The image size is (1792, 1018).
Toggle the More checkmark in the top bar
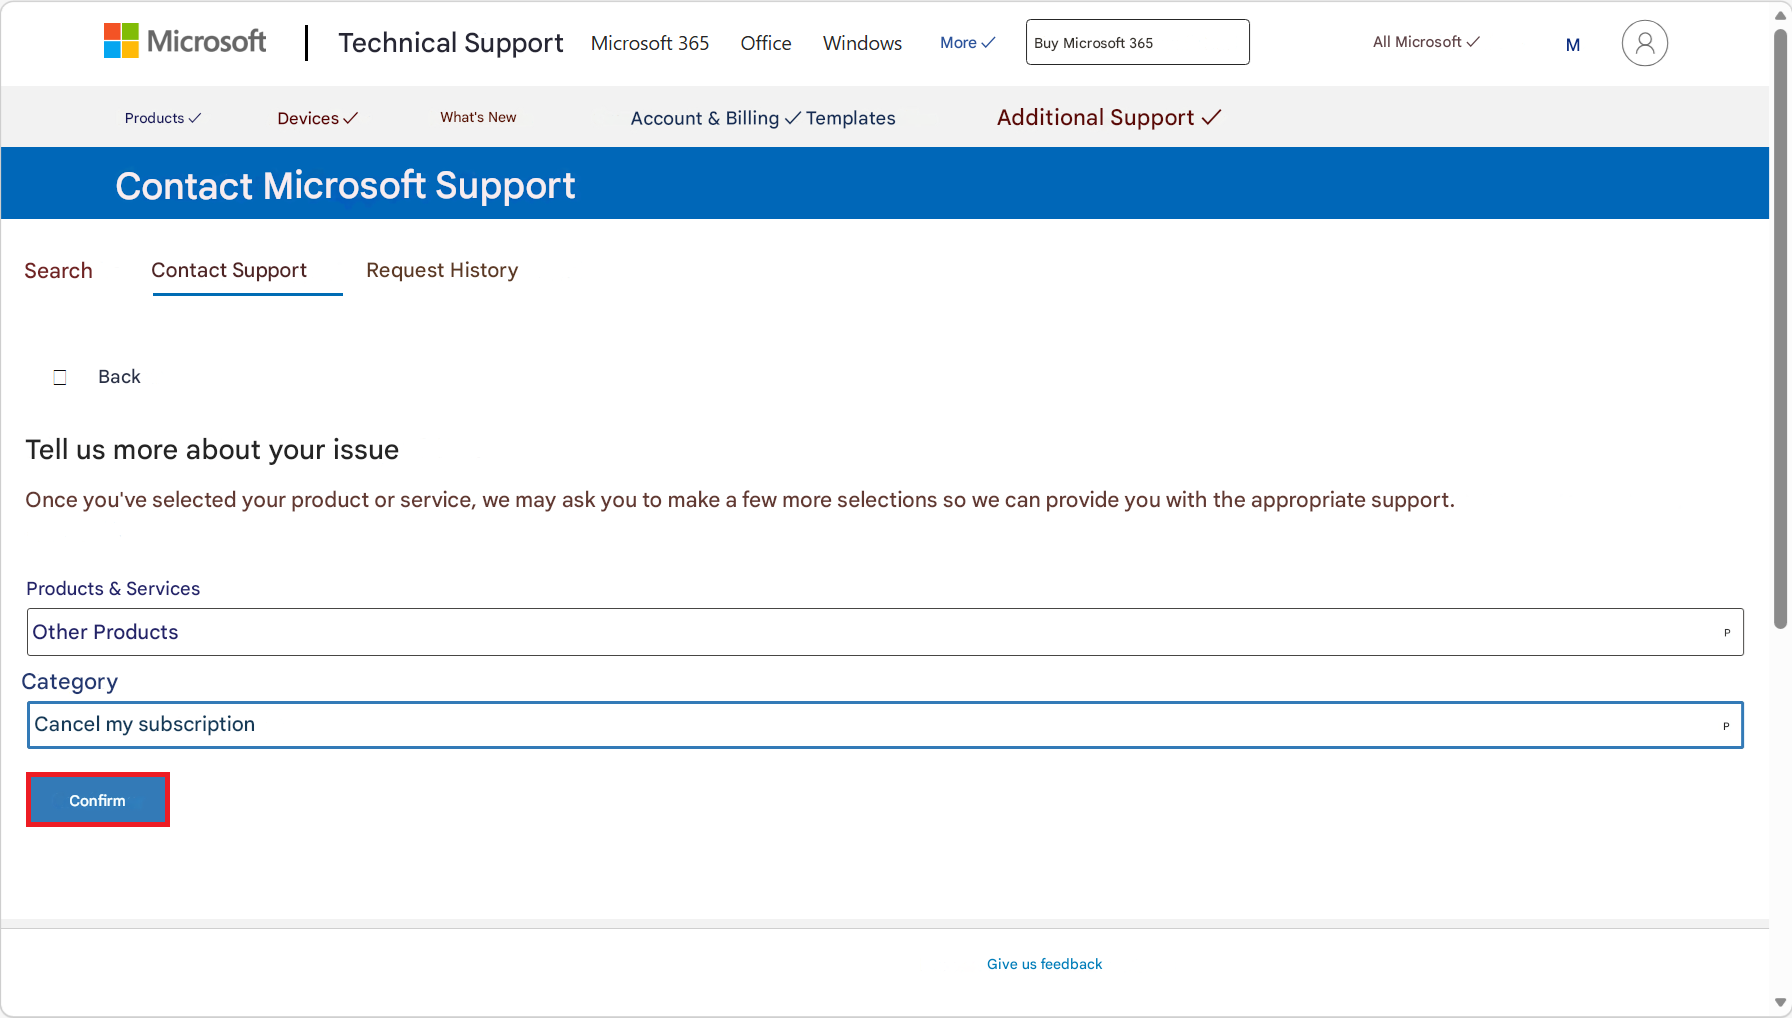988,42
